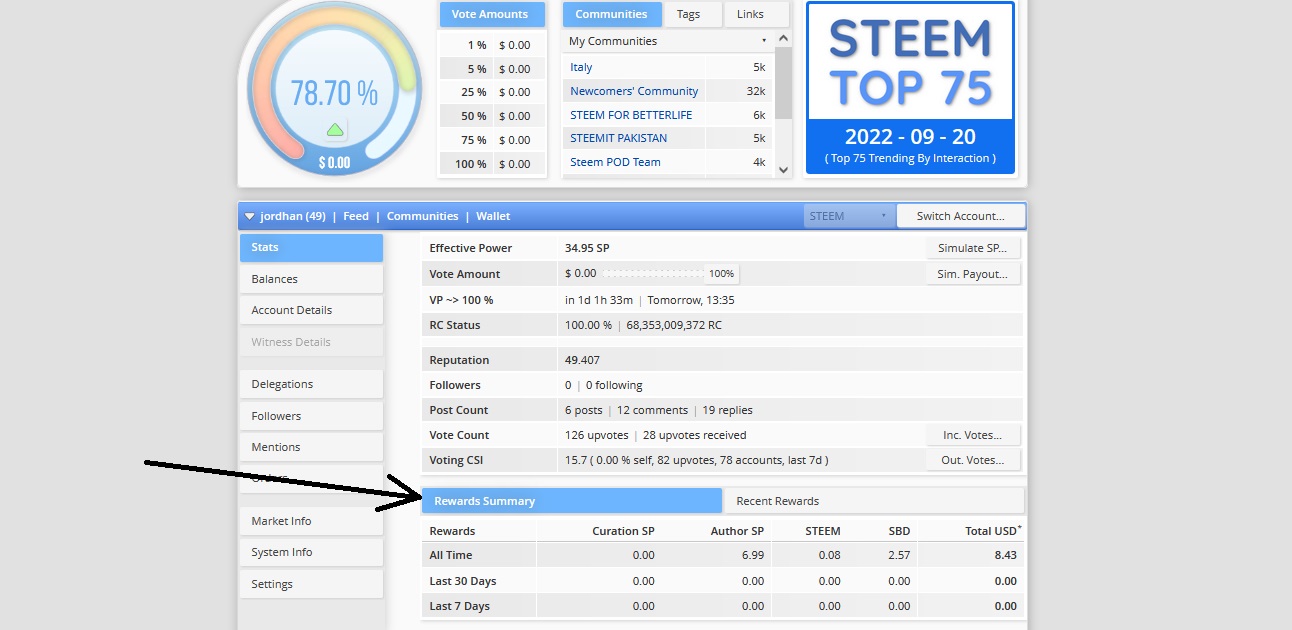Click the 1 % vote amount row
The width and height of the screenshot is (1292, 630).
point(492,45)
